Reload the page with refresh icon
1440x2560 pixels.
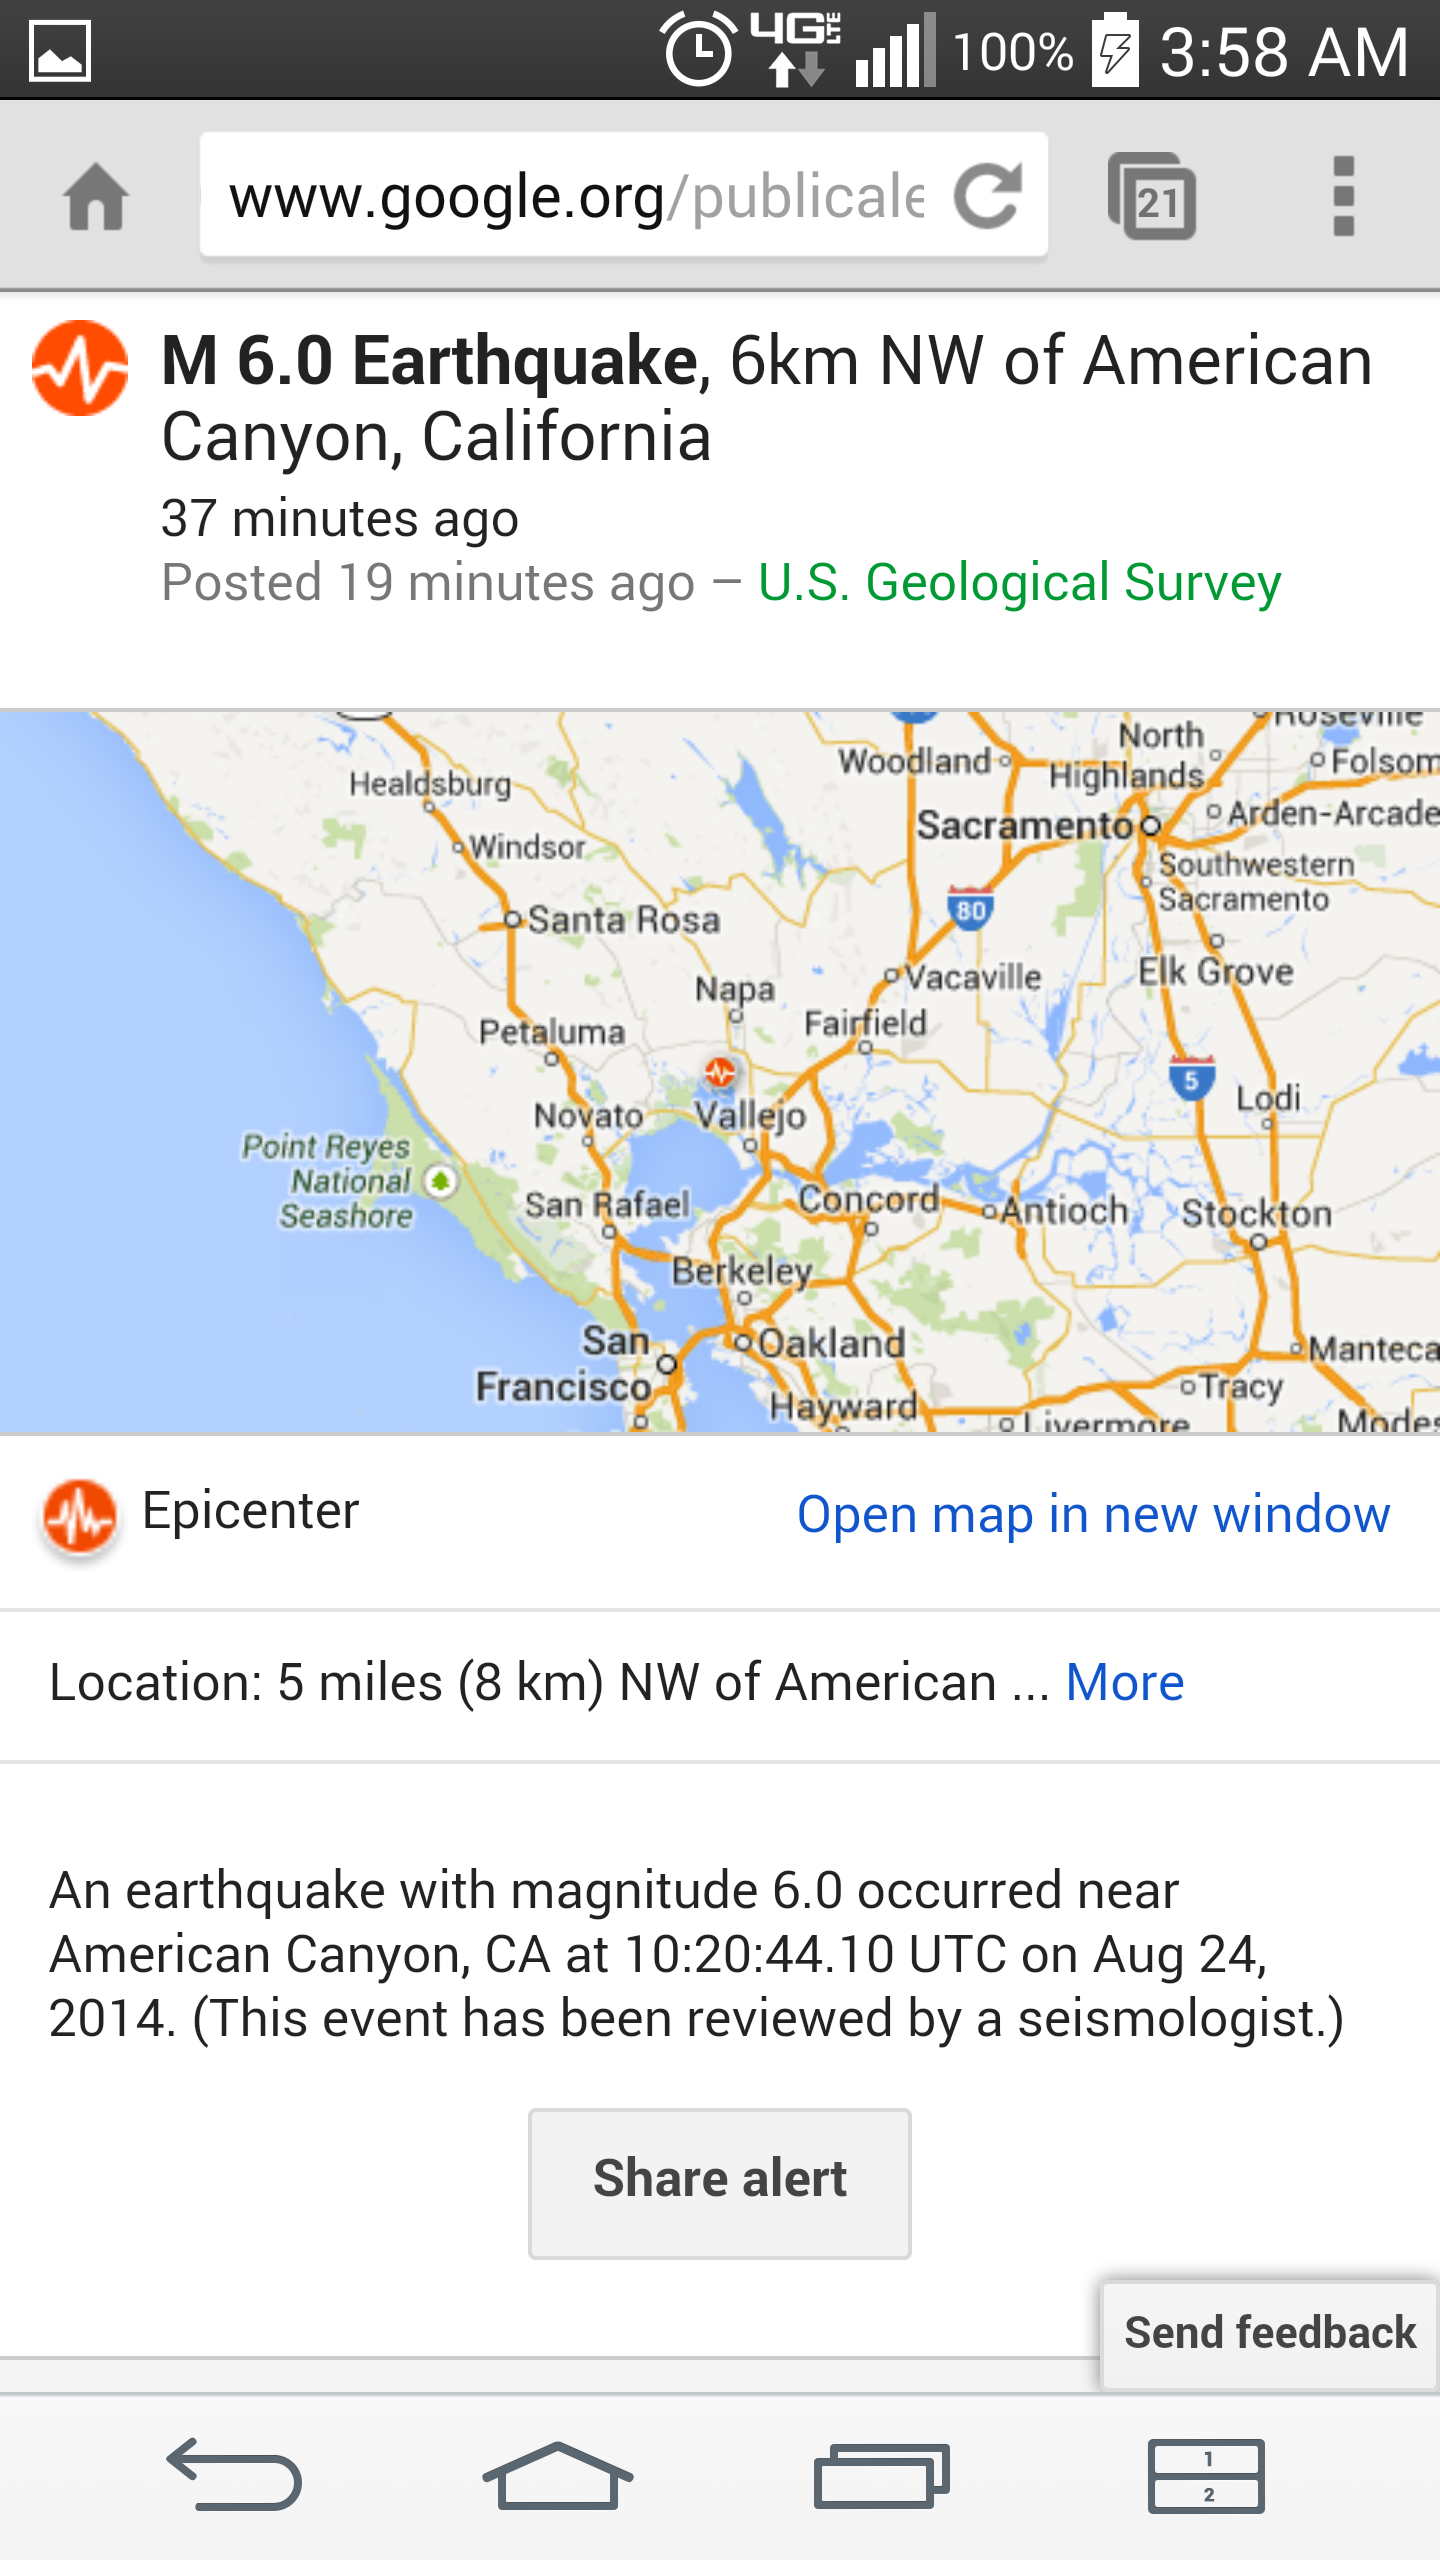click(988, 195)
